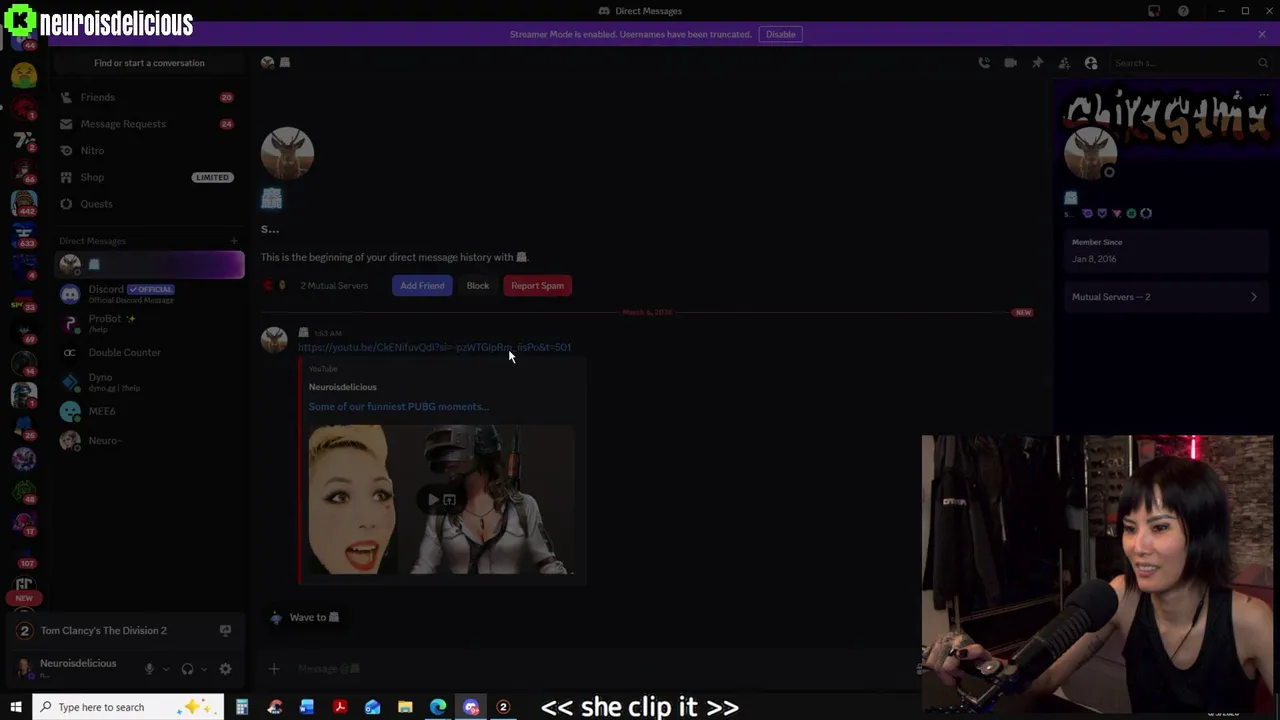Click Add Friend button
The image size is (1280, 720).
click(422, 286)
